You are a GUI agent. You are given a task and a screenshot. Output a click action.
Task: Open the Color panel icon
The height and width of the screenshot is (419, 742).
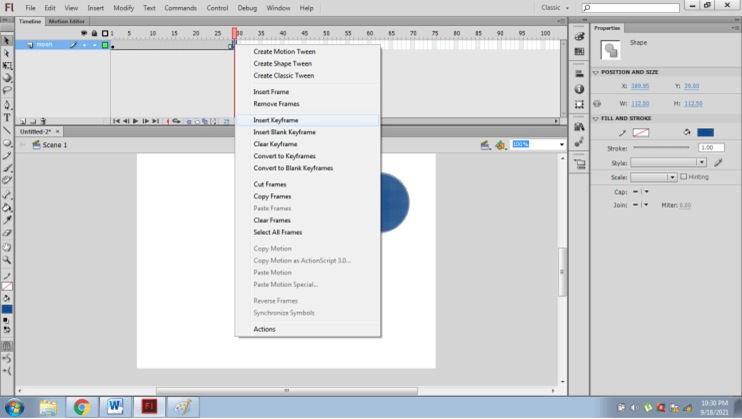pyautogui.click(x=579, y=36)
